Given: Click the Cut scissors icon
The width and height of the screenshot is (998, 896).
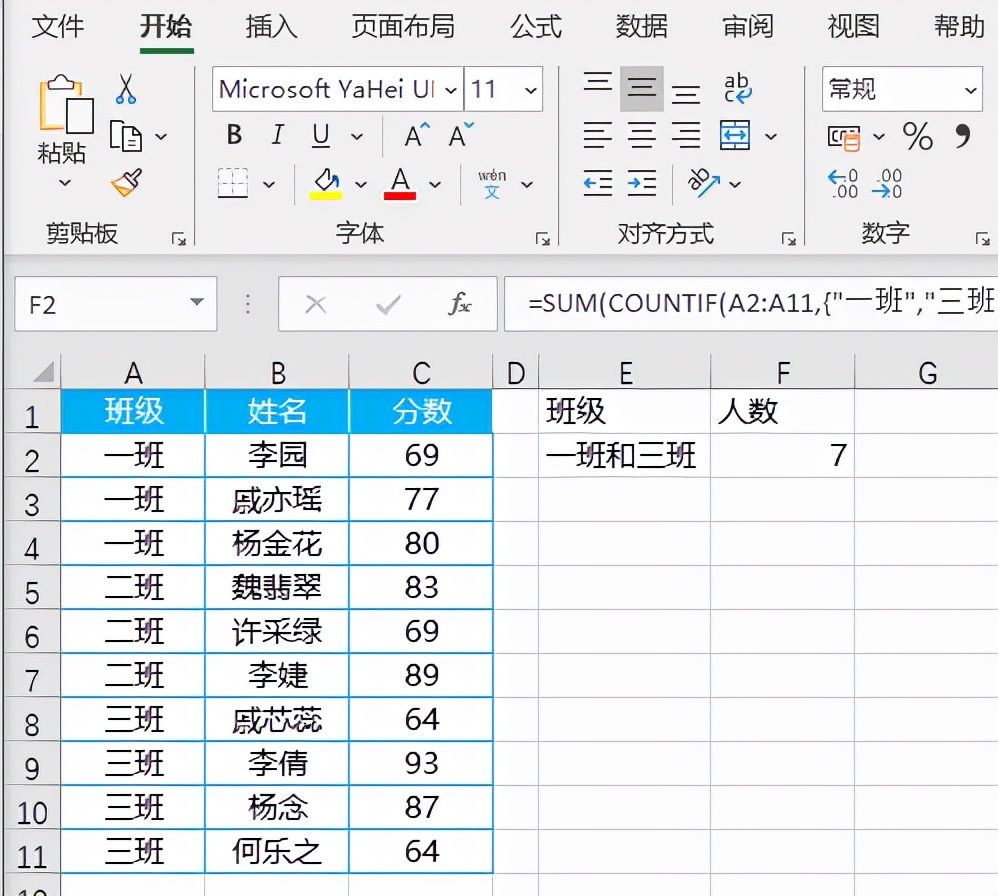Looking at the screenshot, I should pos(125,89).
